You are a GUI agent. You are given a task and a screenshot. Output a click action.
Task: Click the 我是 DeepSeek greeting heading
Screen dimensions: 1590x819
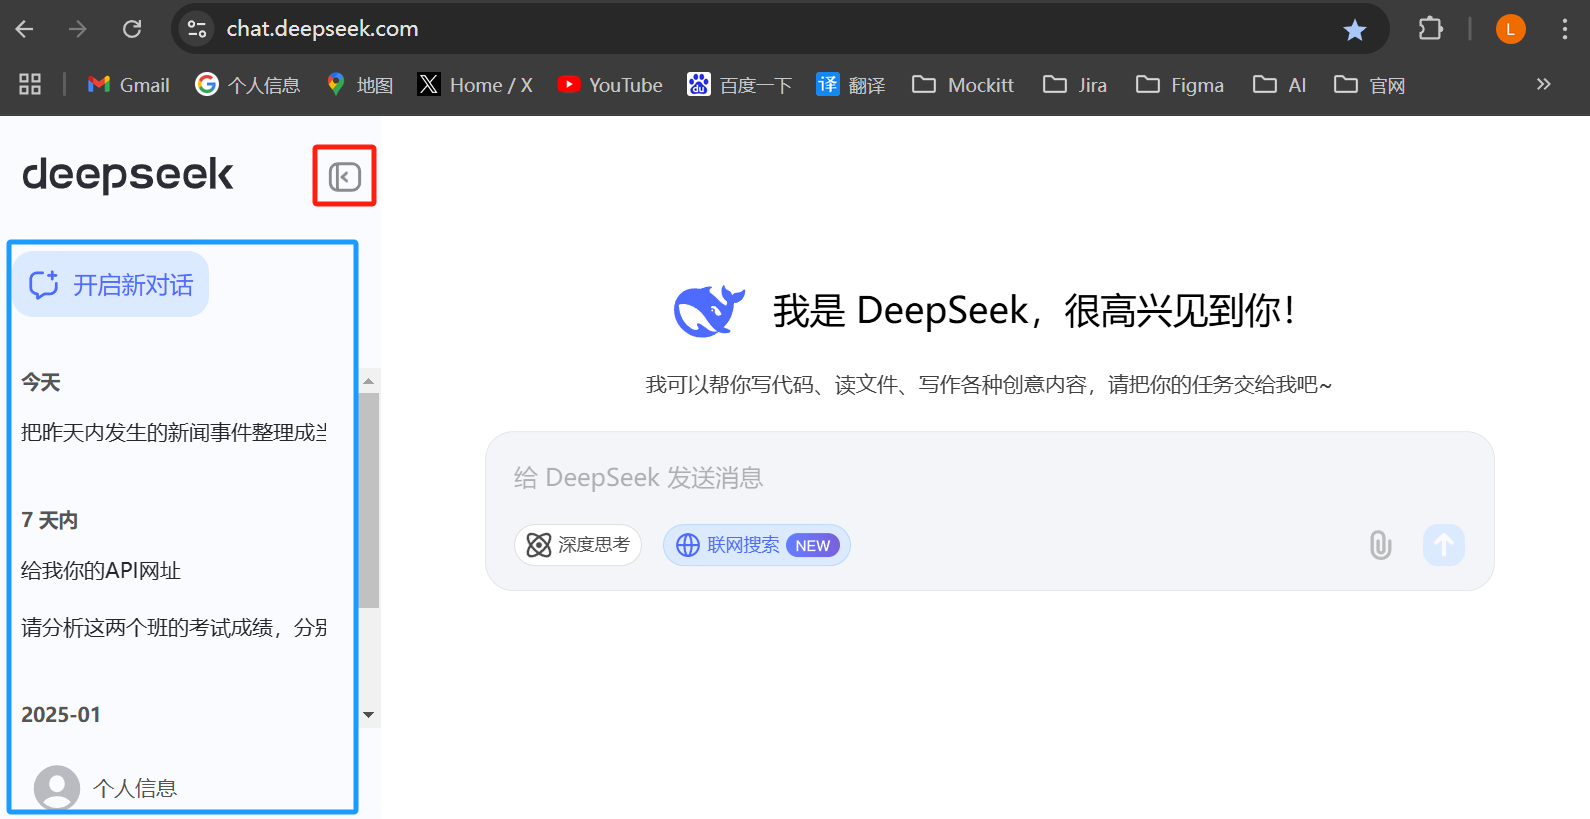tap(1034, 311)
